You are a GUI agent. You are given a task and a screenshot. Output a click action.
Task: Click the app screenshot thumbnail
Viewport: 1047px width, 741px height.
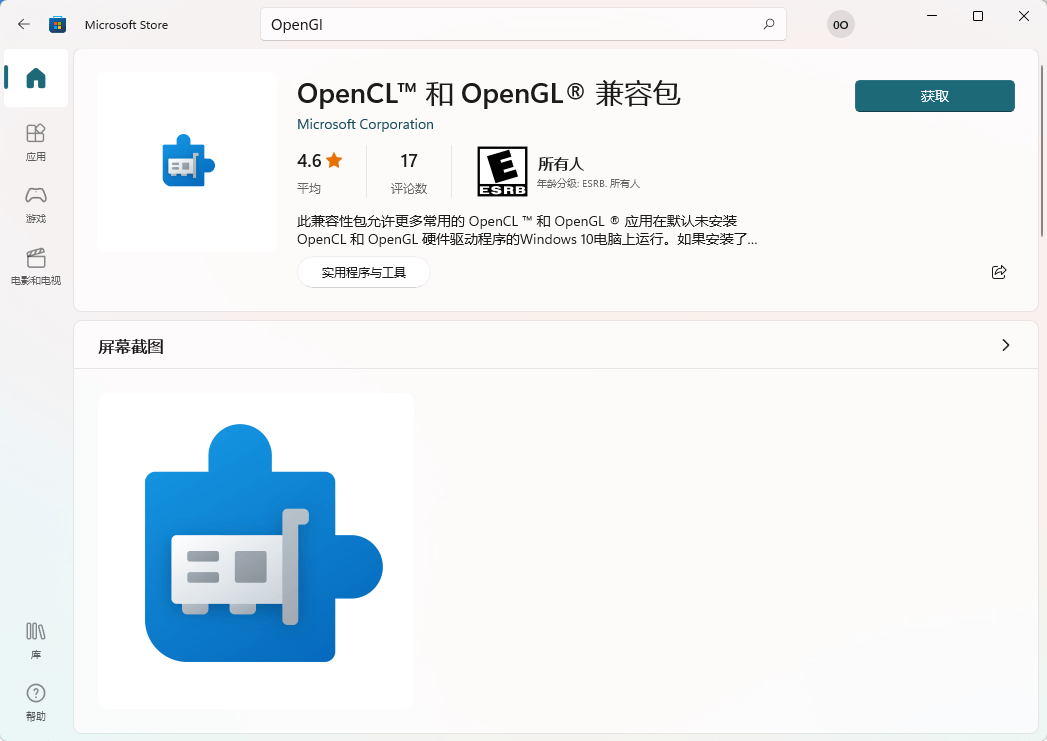[x=255, y=549]
